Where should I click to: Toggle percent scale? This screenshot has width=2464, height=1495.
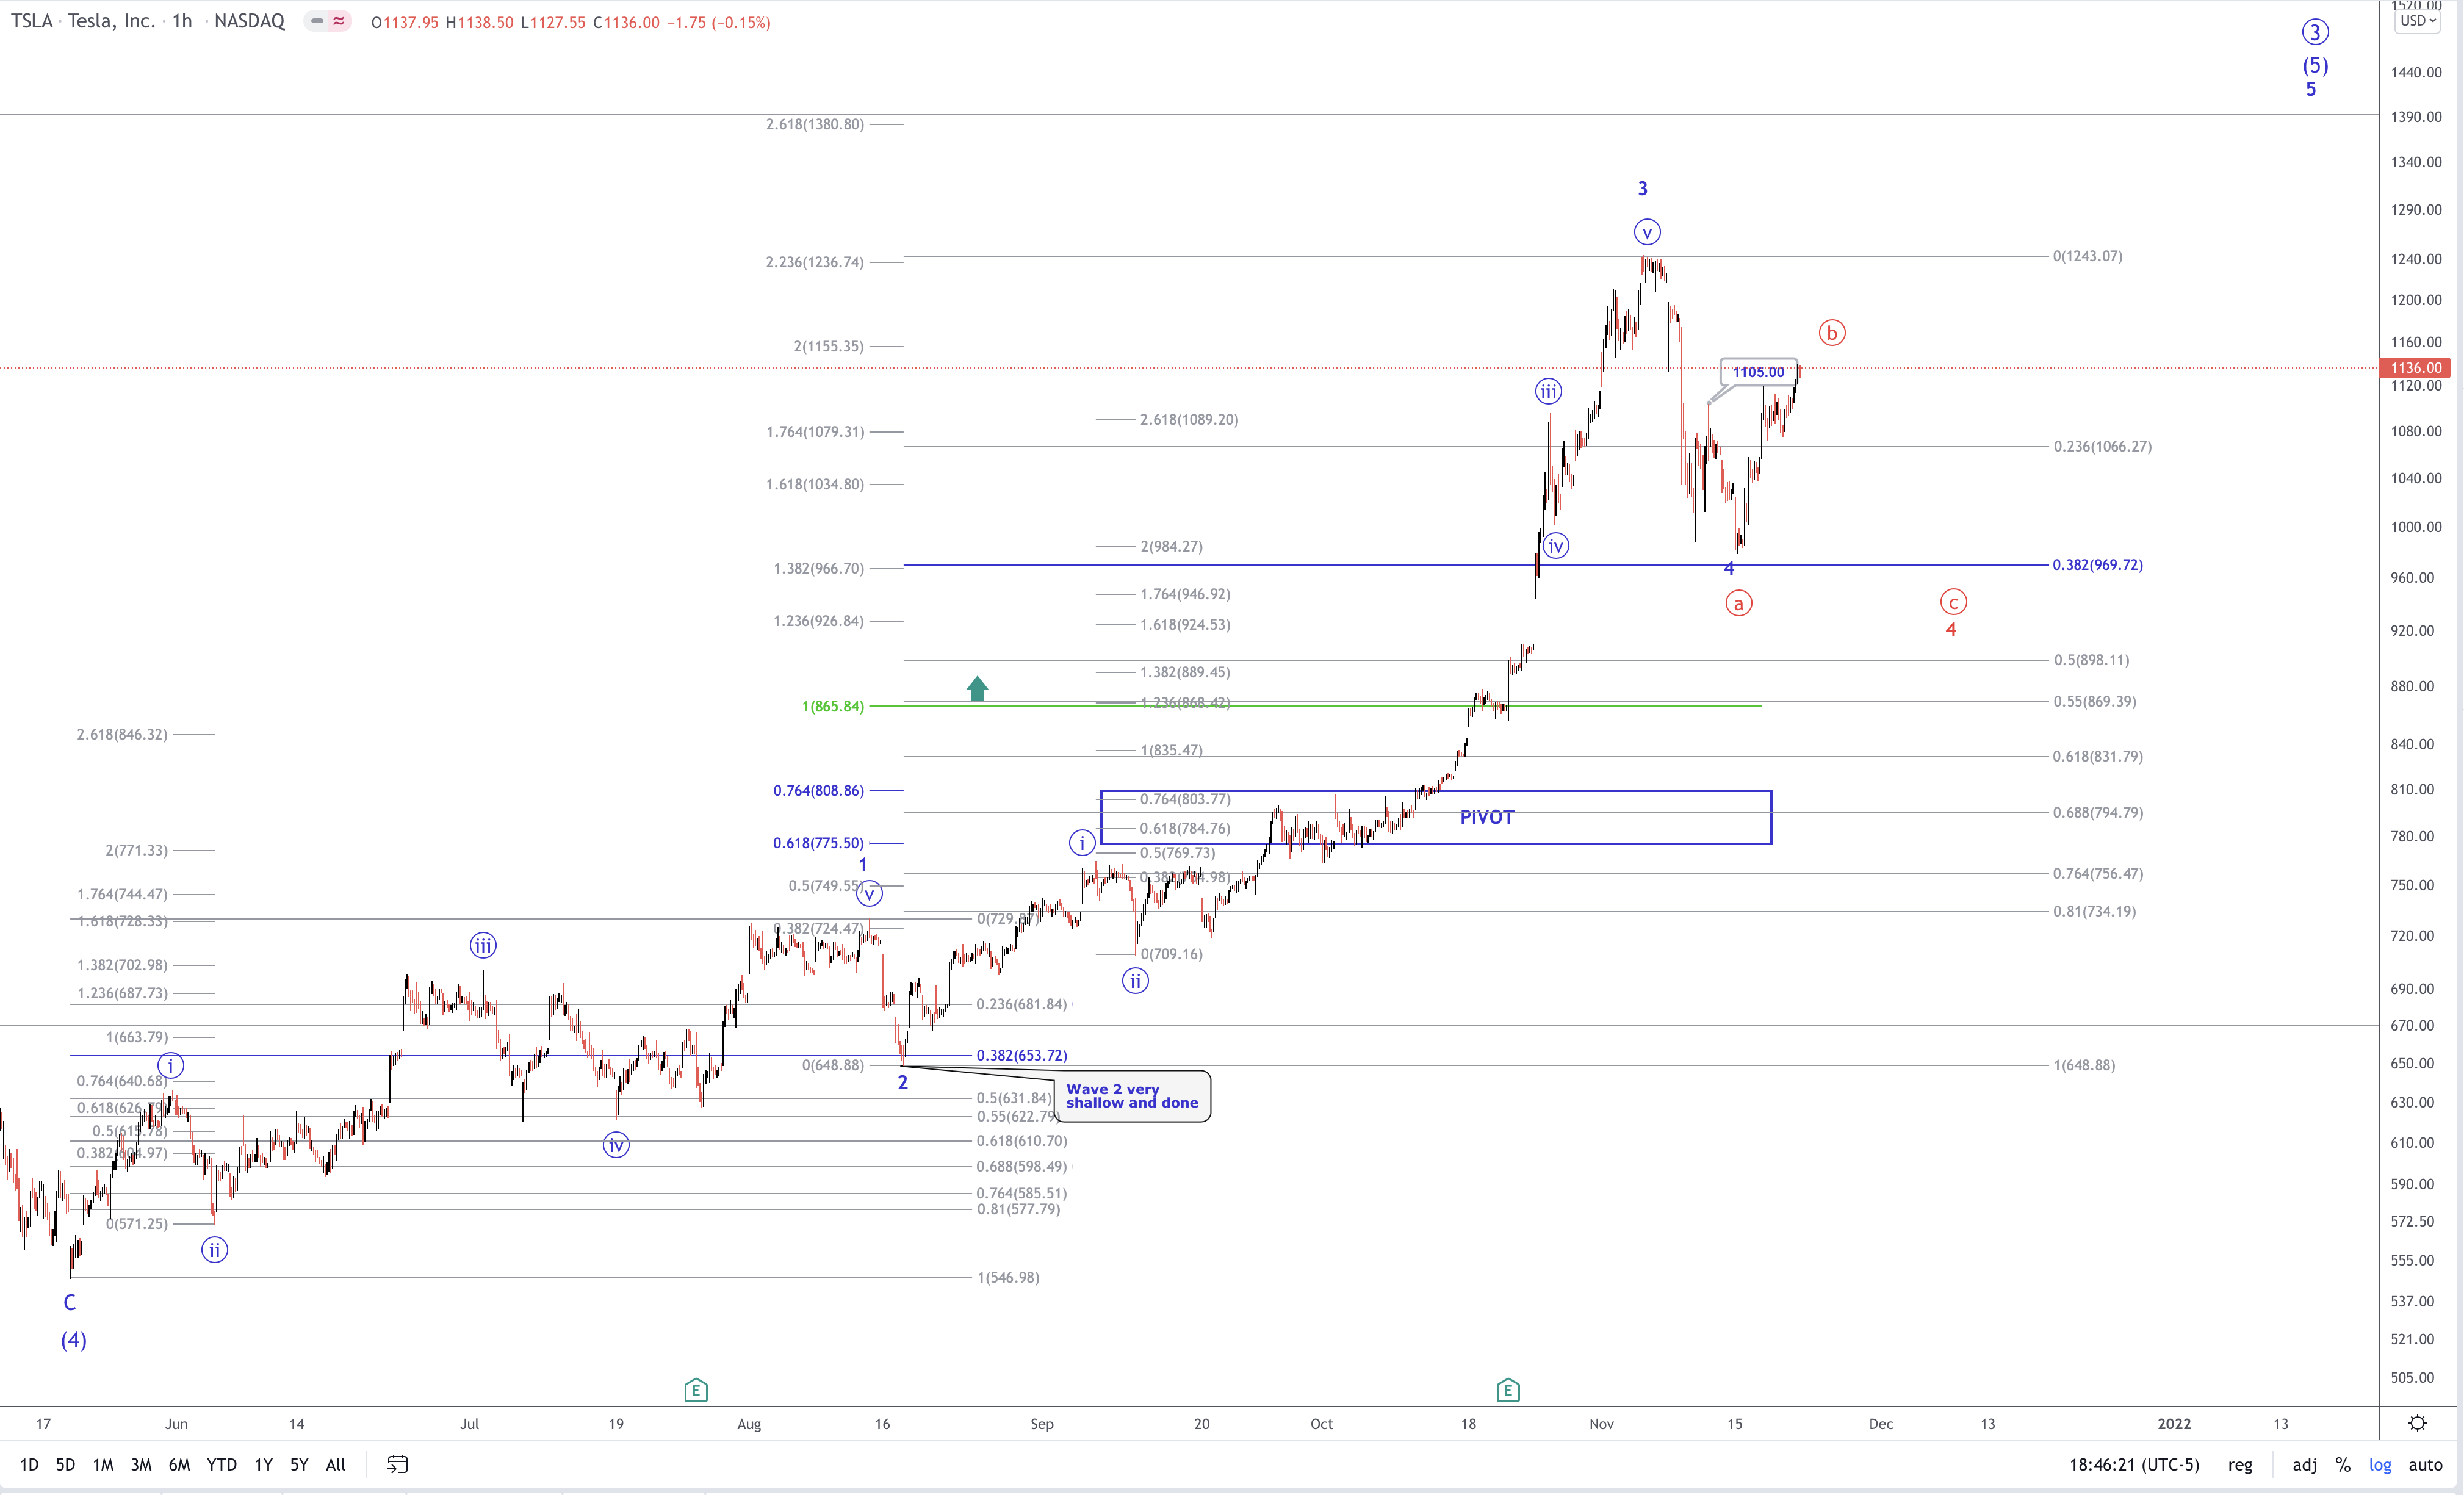[2342, 1464]
